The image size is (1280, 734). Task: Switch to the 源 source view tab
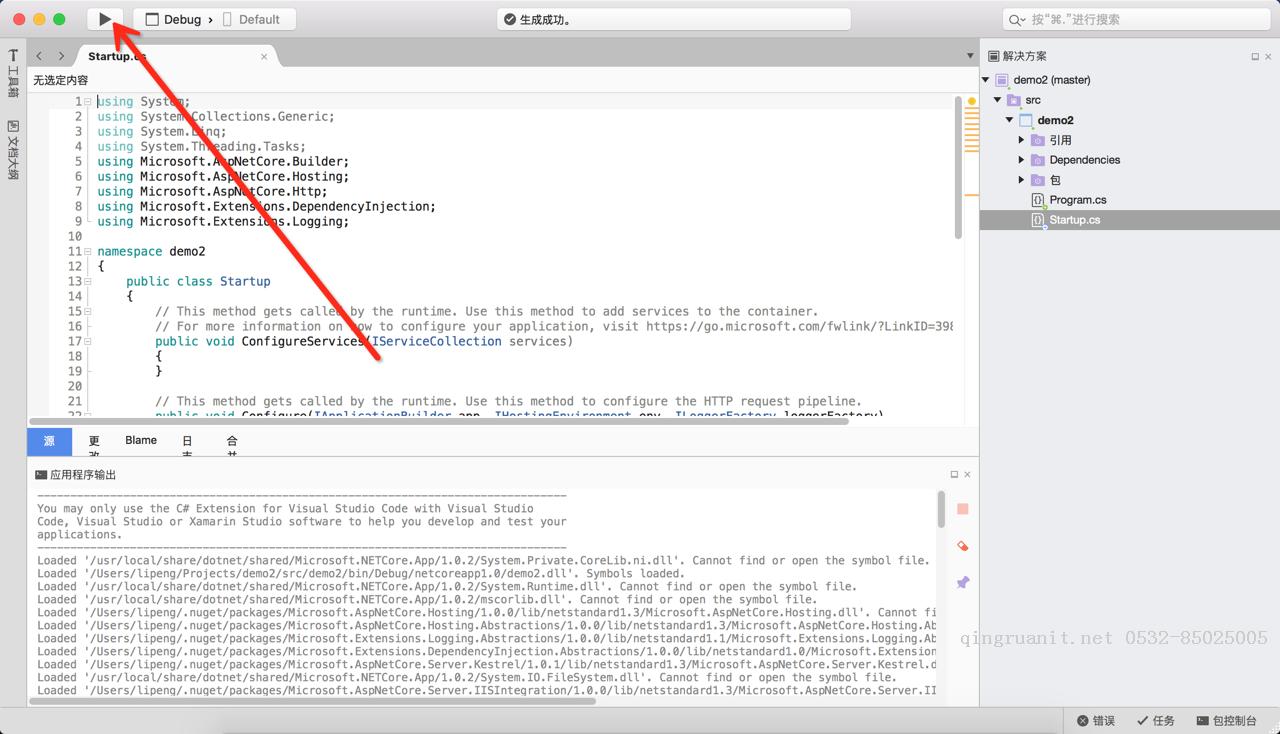tap(49, 441)
